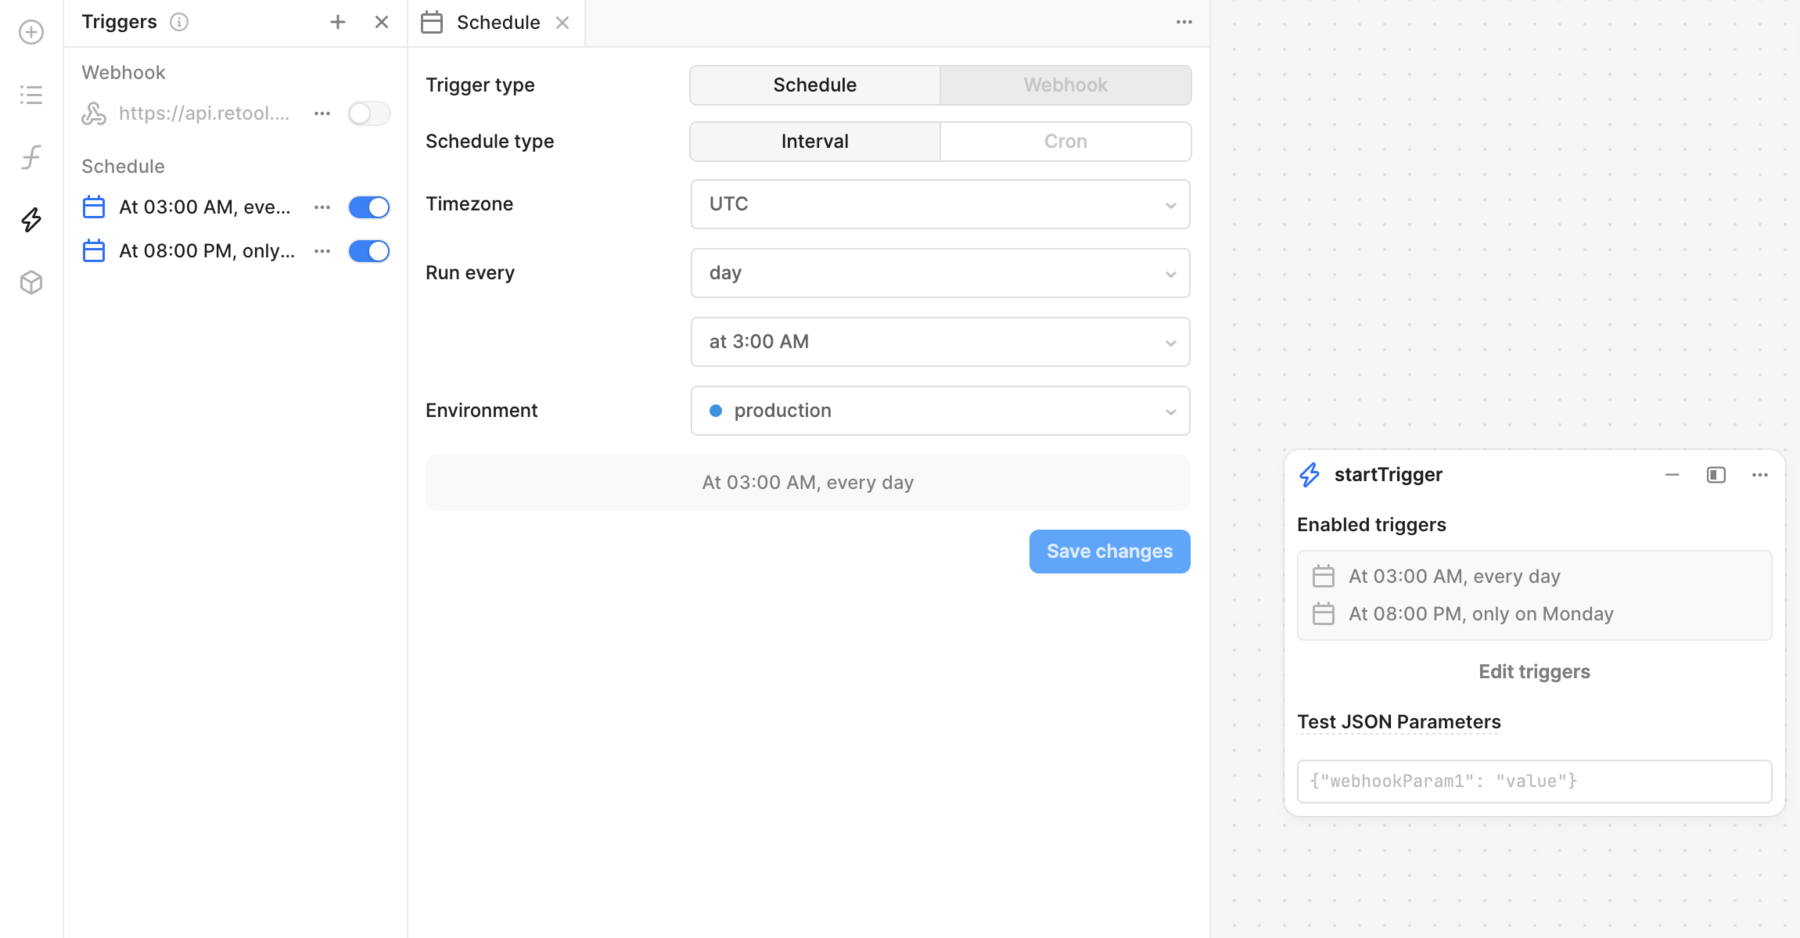1800x938 pixels.
Task: Open the production Environment dropdown
Action: point(939,411)
